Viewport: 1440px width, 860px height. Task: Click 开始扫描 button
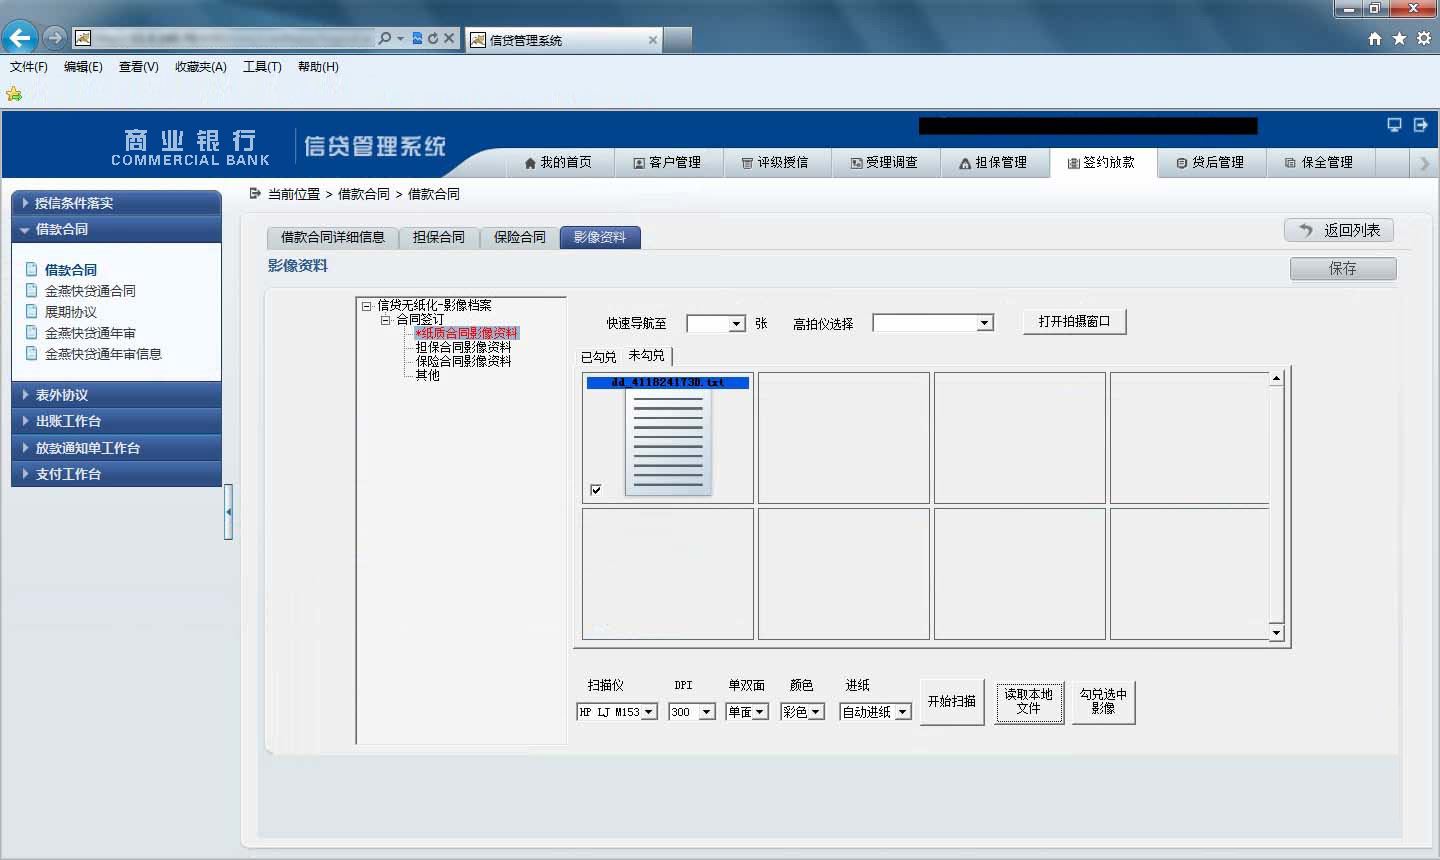click(952, 701)
